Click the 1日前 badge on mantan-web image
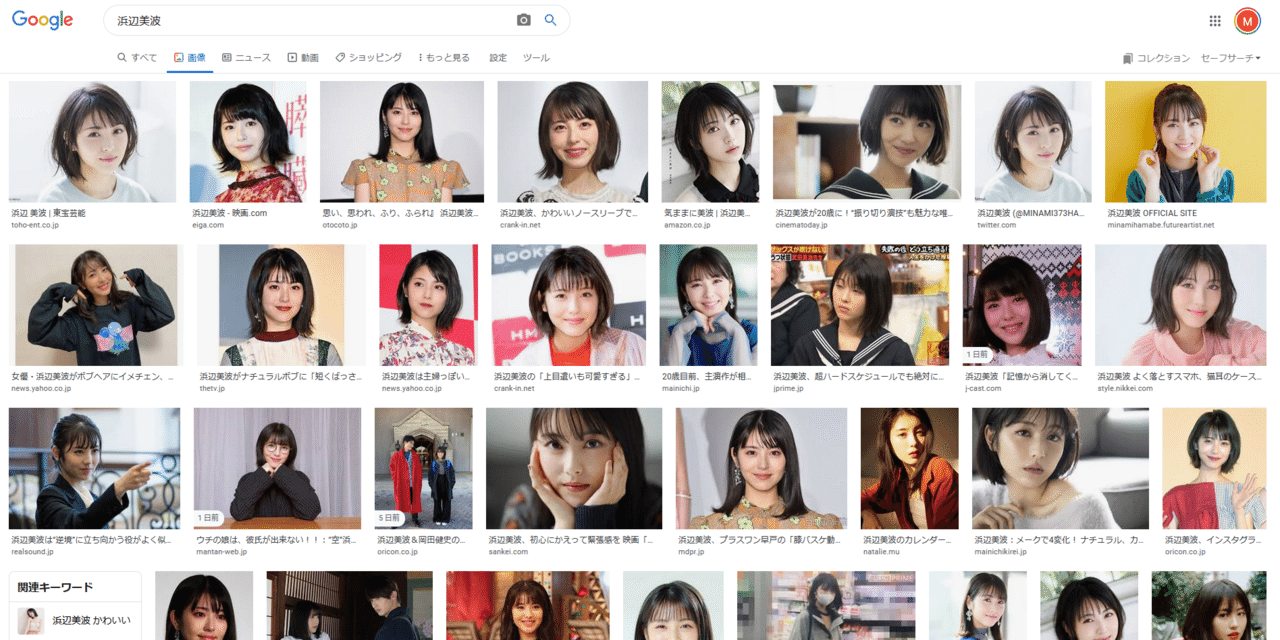 208,519
